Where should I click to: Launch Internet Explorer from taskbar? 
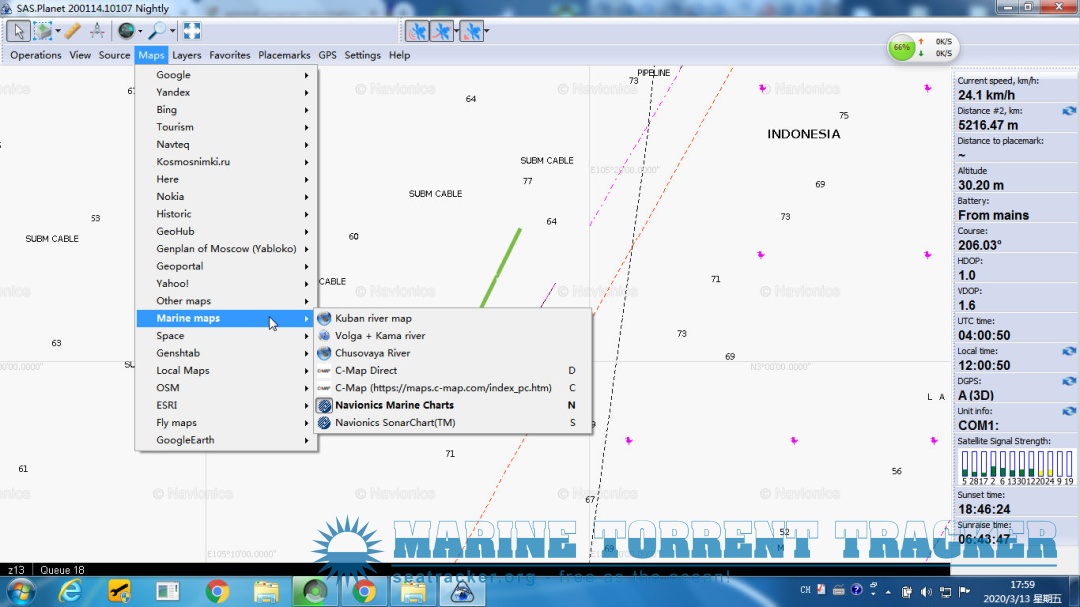click(70, 592)
